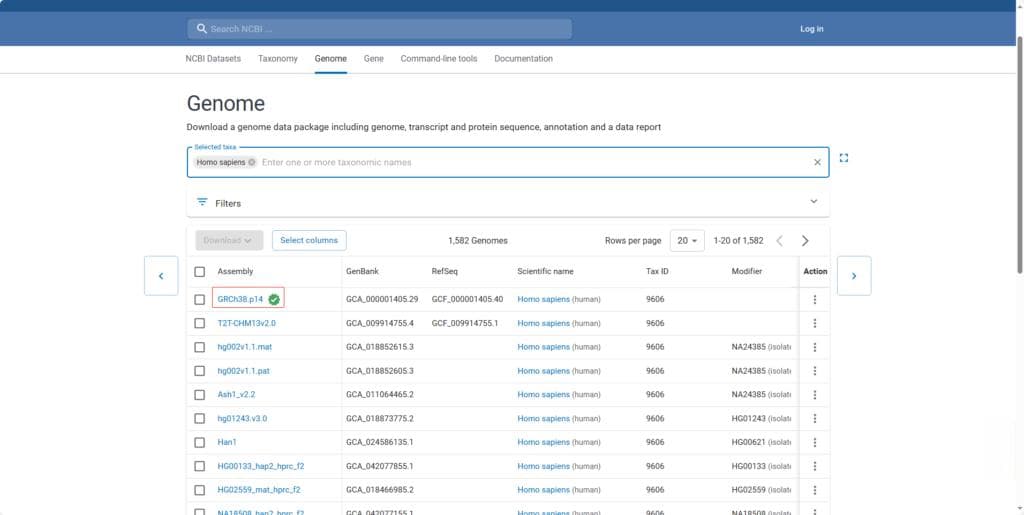Check the Han1 row checkbox
This screenshot has width=1024, height=515.
pos(200,443)
